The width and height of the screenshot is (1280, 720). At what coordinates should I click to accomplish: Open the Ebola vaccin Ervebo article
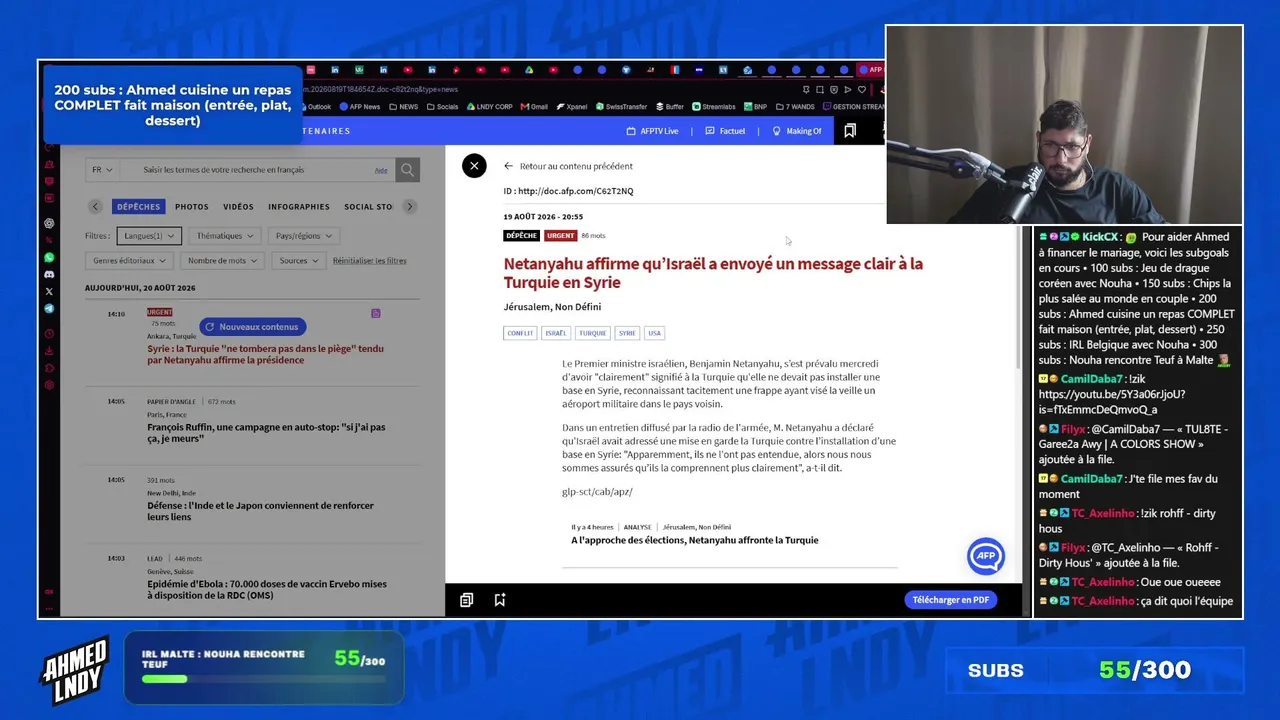267,589
